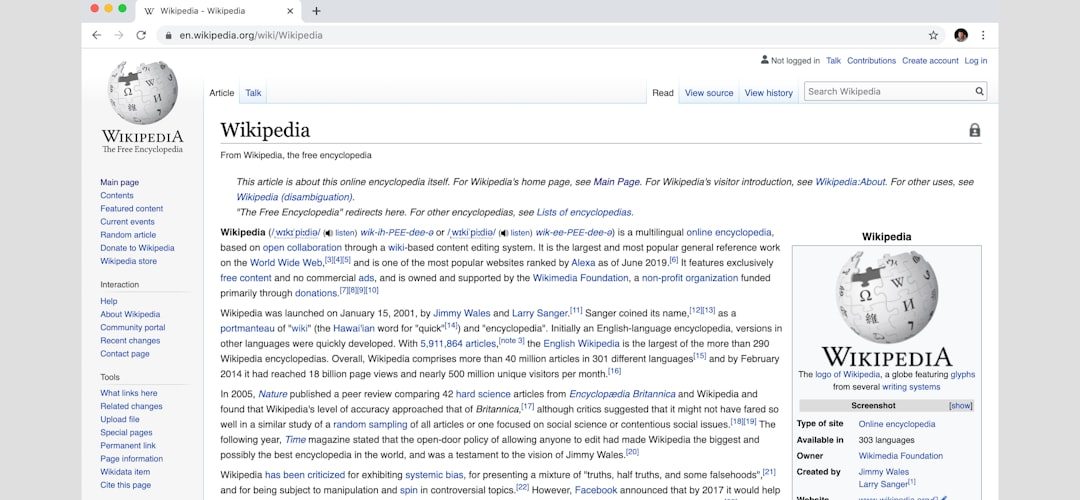
Task: Bookmark this page with the star icon
Action: (933, 35)
